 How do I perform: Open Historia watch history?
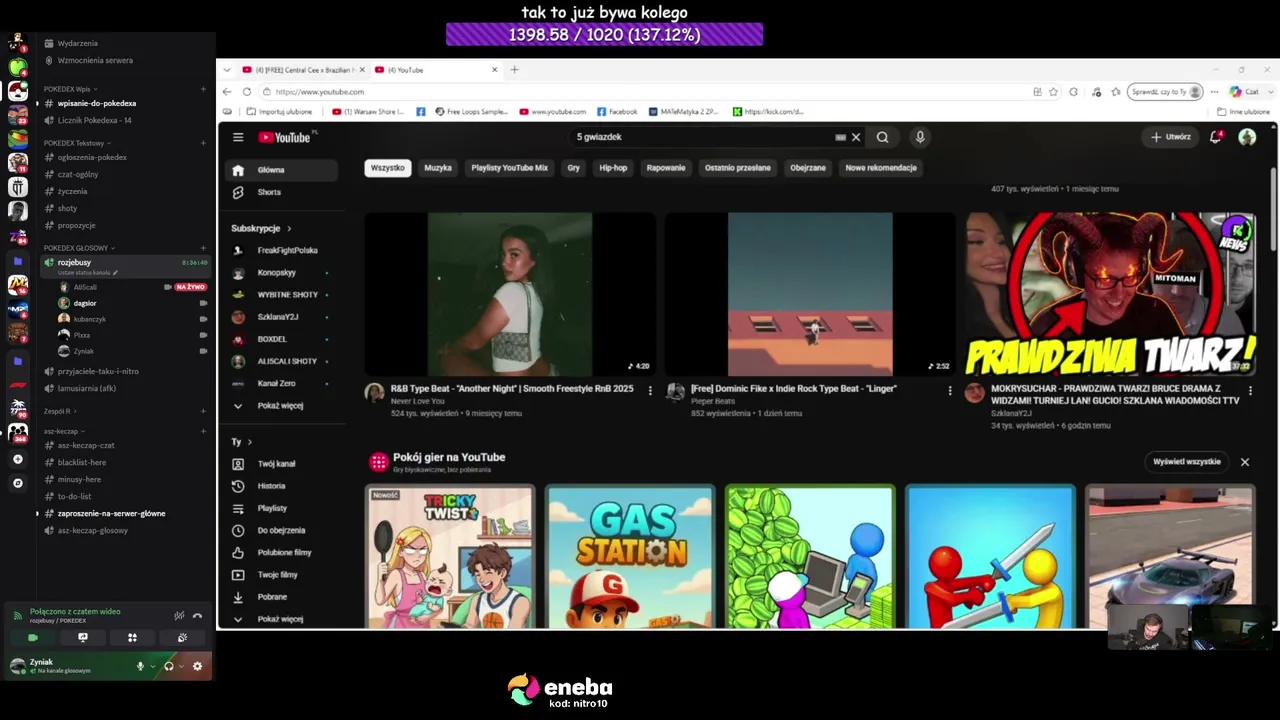[280, 486]
